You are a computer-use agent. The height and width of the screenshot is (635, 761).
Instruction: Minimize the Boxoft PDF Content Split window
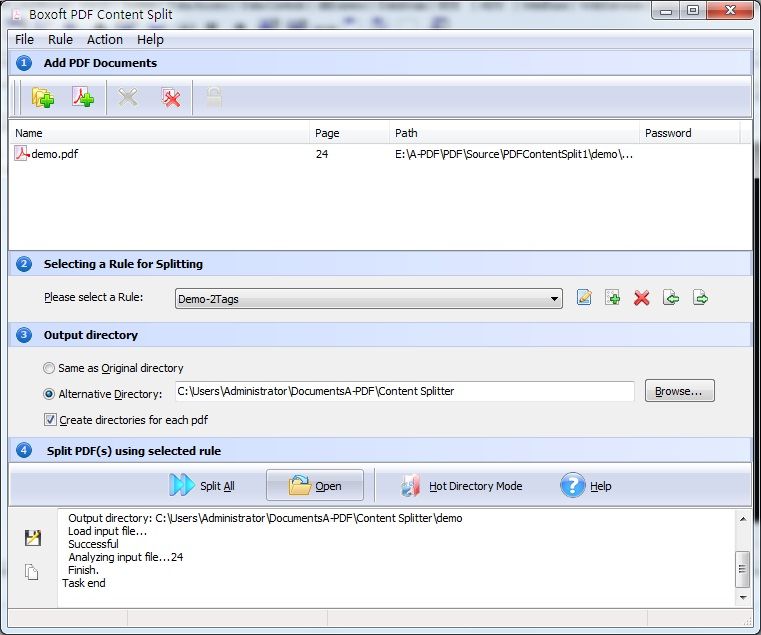pos(666,10)
